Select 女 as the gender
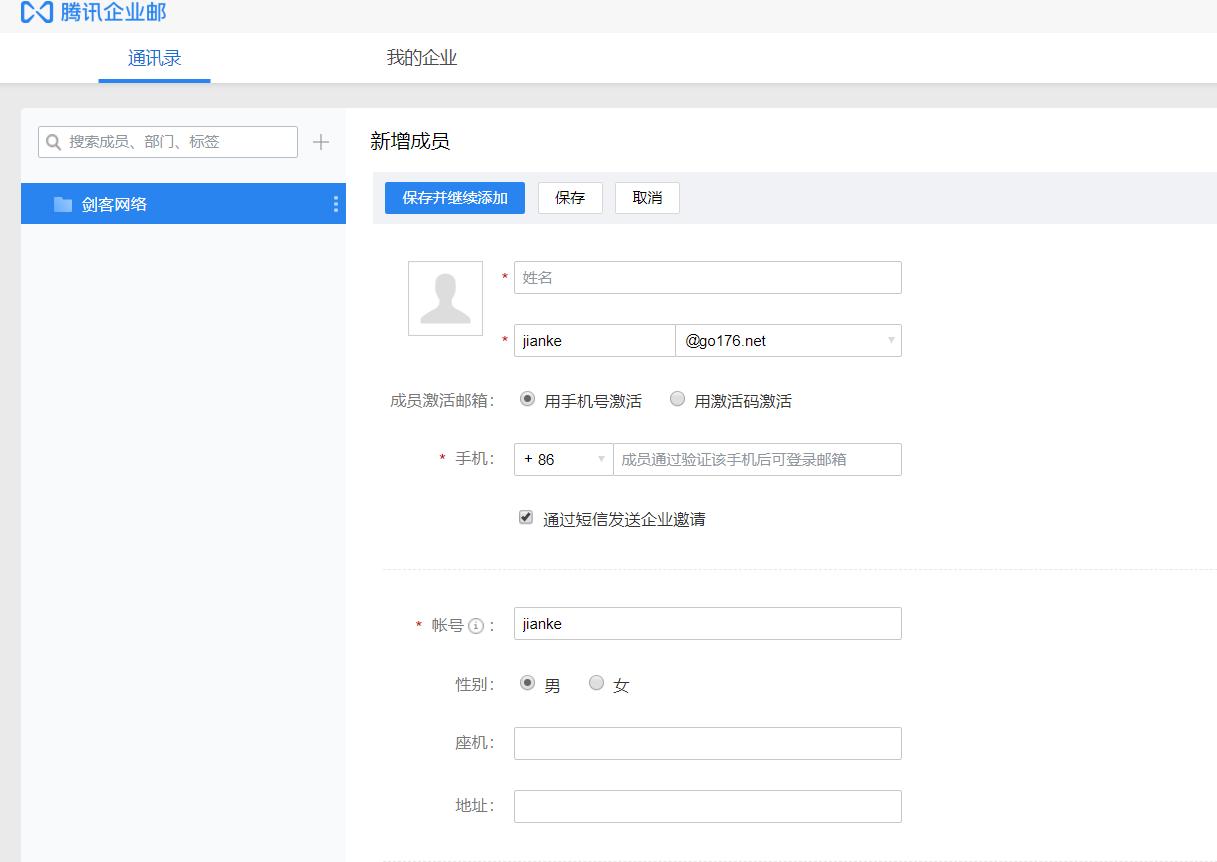The width and height of the screenshot is (1217, 862). 596,683
